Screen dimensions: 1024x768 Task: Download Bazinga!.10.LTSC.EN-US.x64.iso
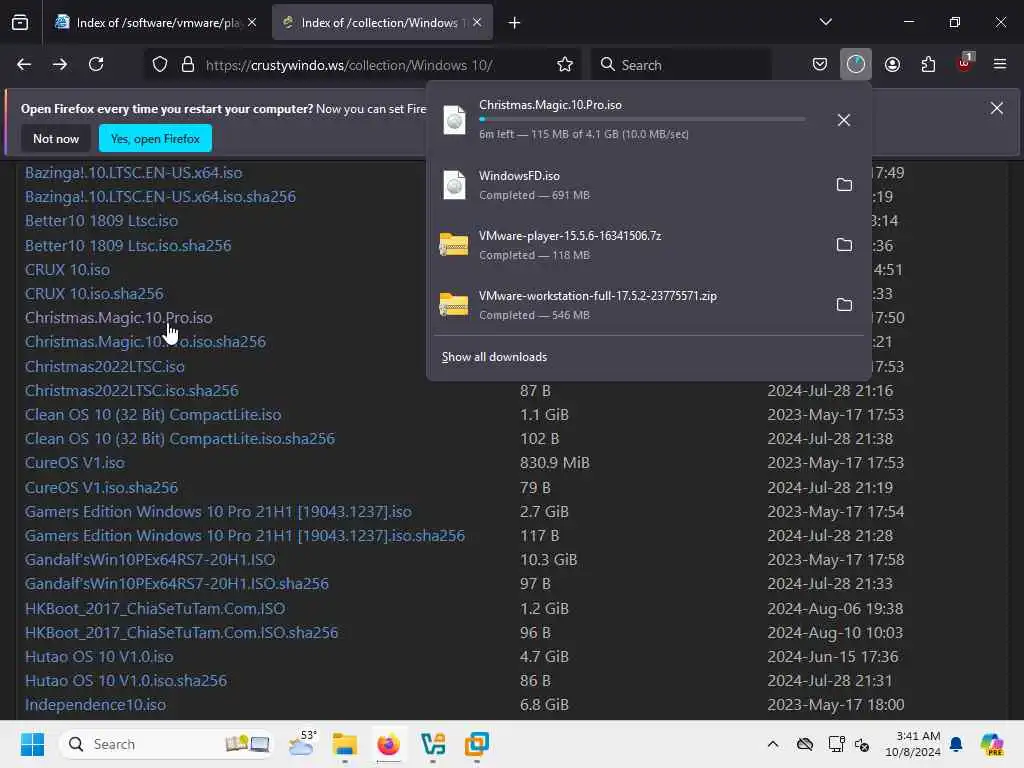tap(133, 172)
